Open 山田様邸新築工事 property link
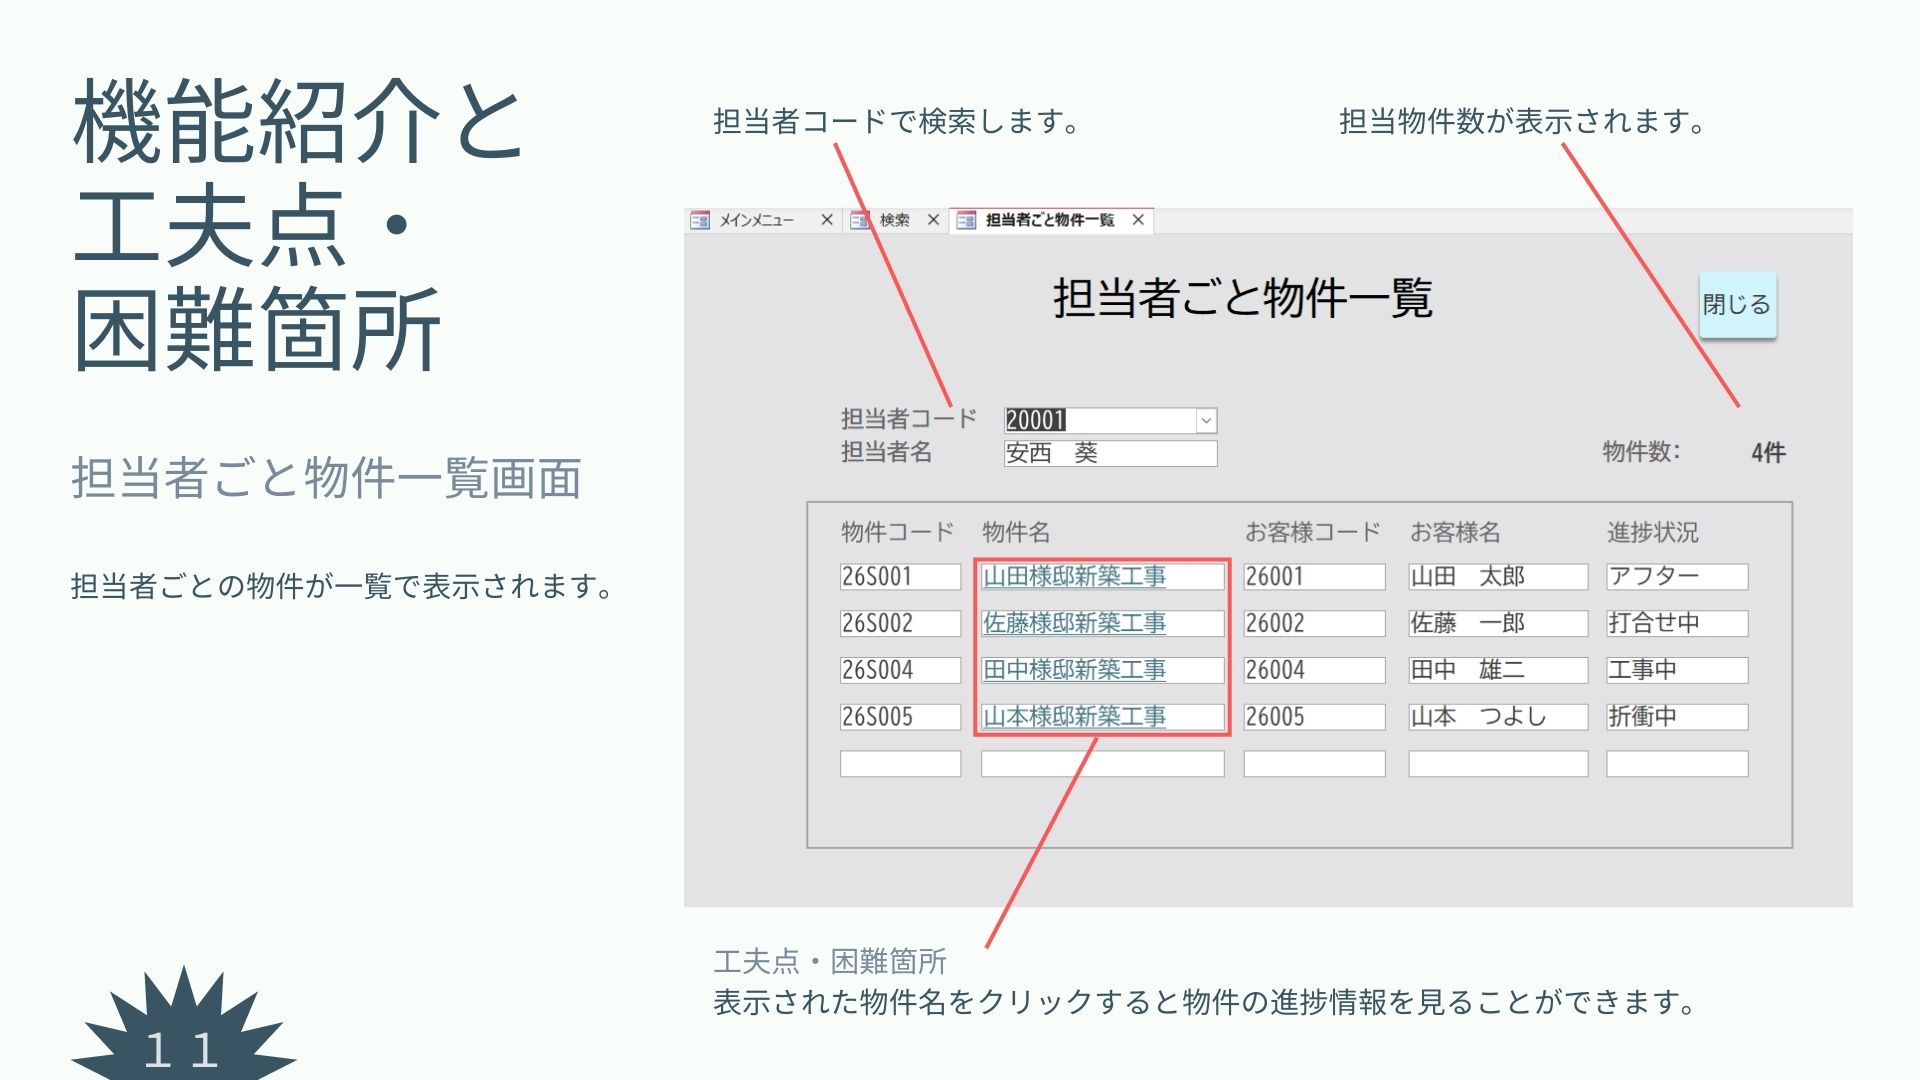 1074,576
